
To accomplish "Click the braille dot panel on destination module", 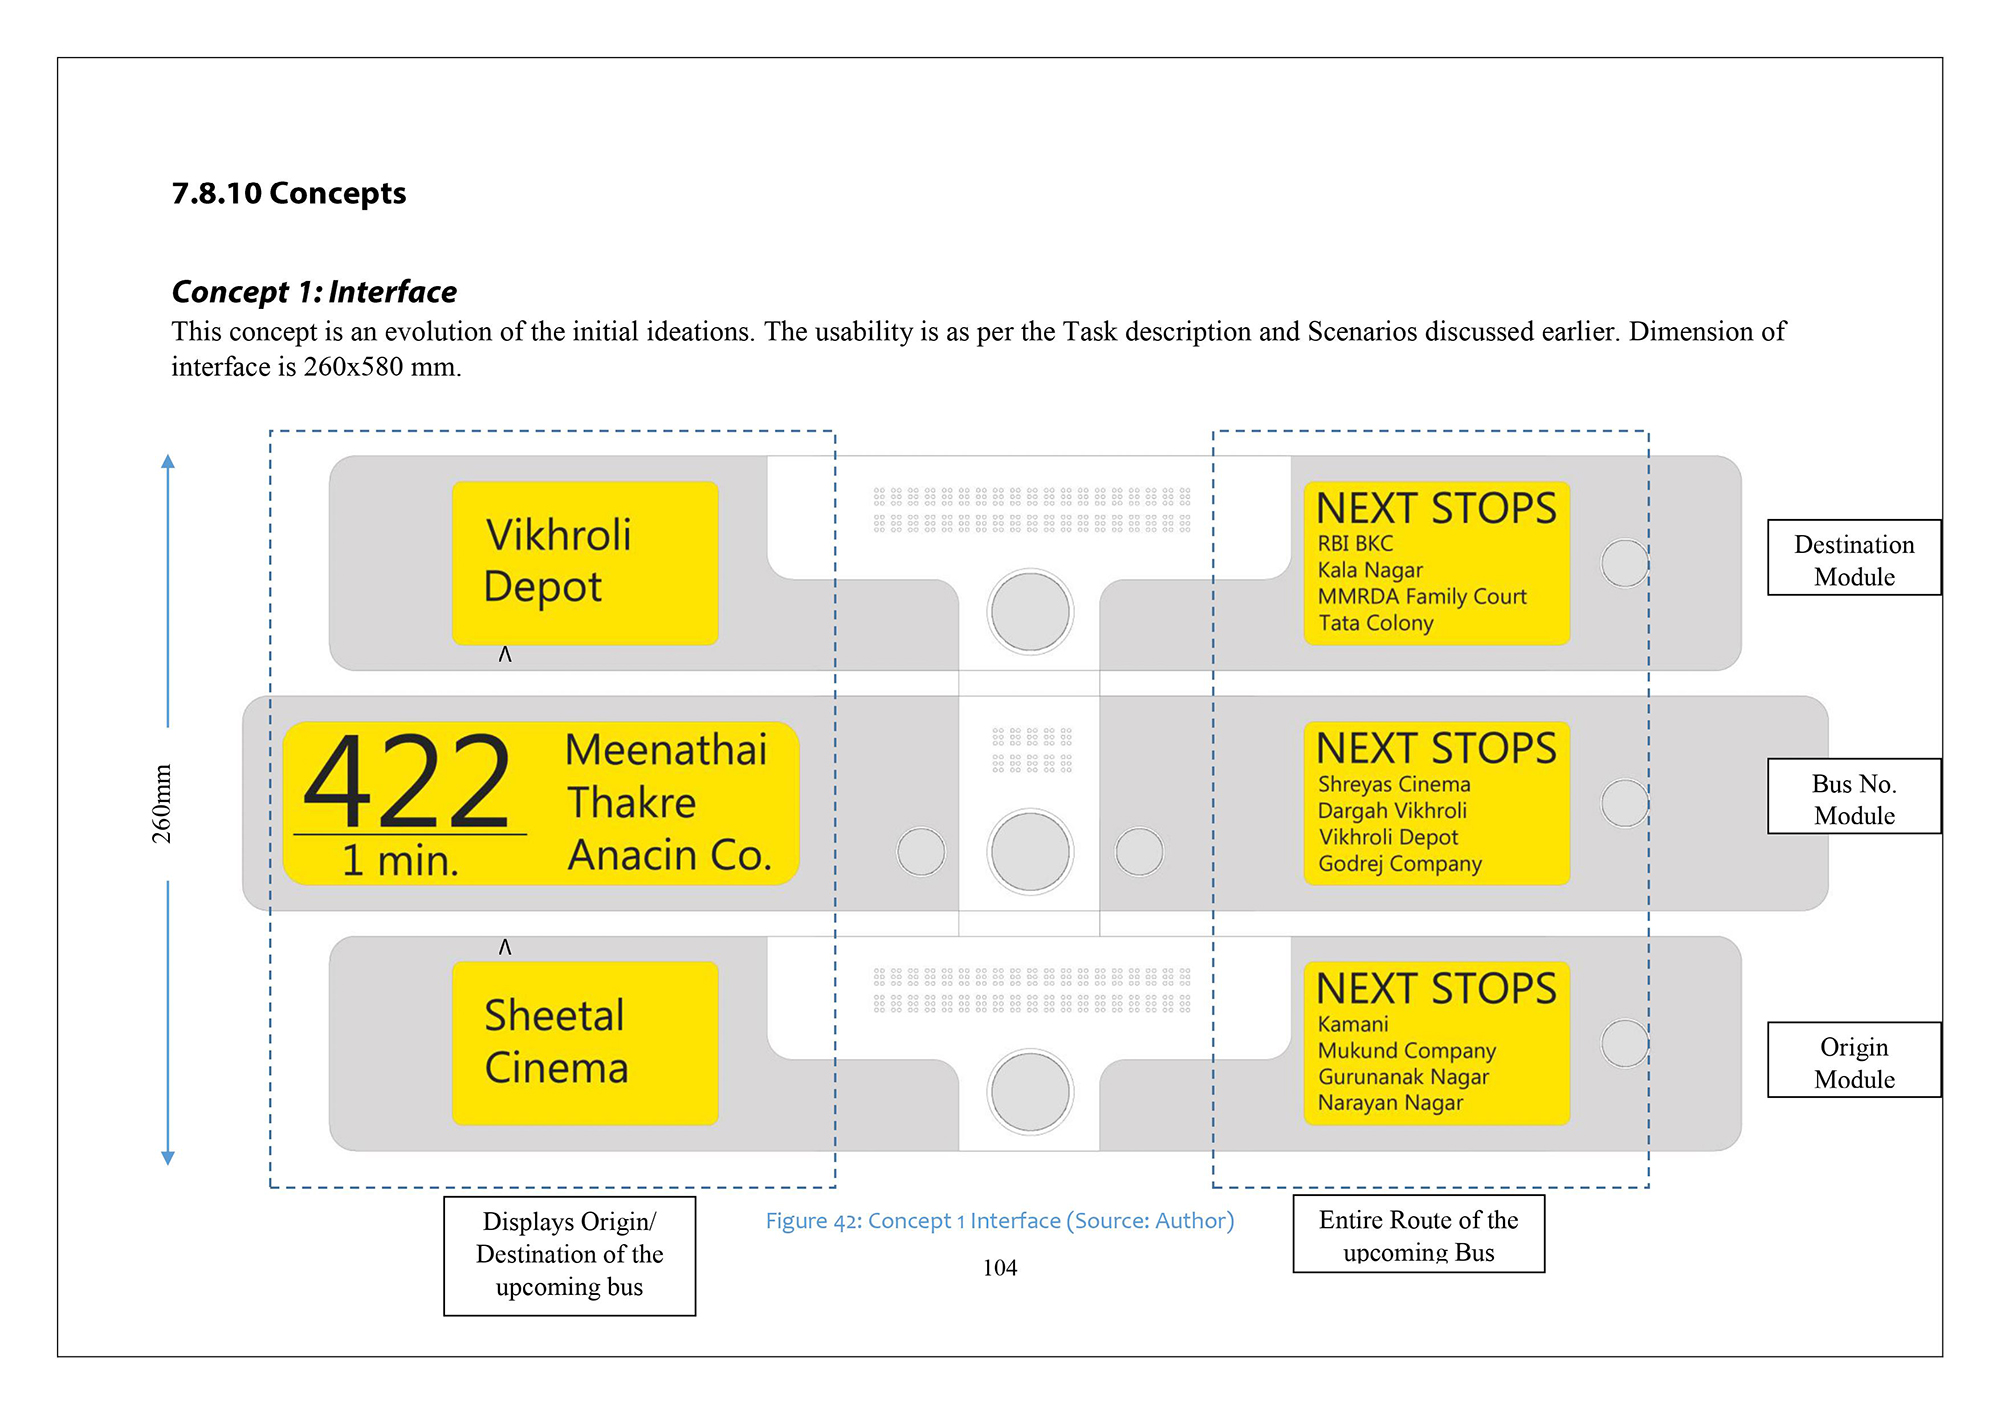I will click(1031, 510).
